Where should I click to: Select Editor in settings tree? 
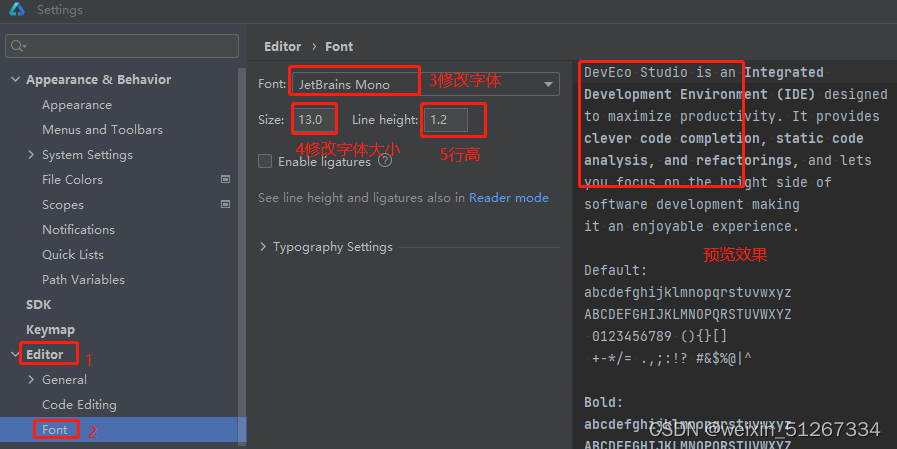coord(45,355)
